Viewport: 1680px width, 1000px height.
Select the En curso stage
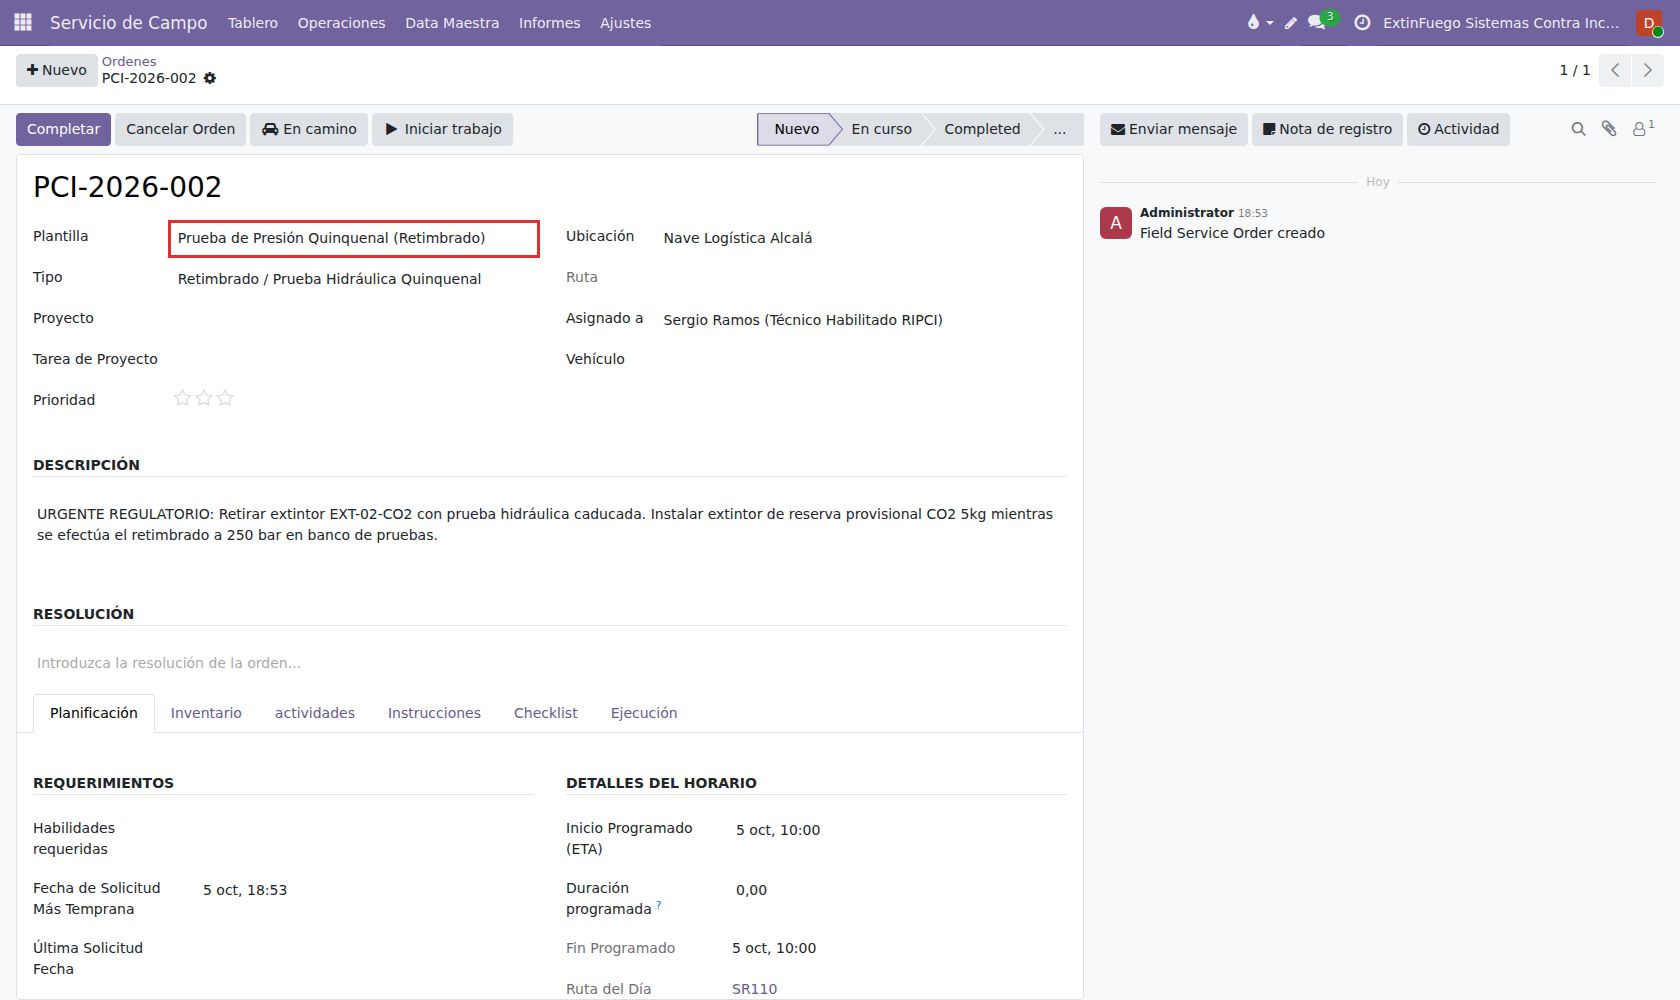(881, 129)
